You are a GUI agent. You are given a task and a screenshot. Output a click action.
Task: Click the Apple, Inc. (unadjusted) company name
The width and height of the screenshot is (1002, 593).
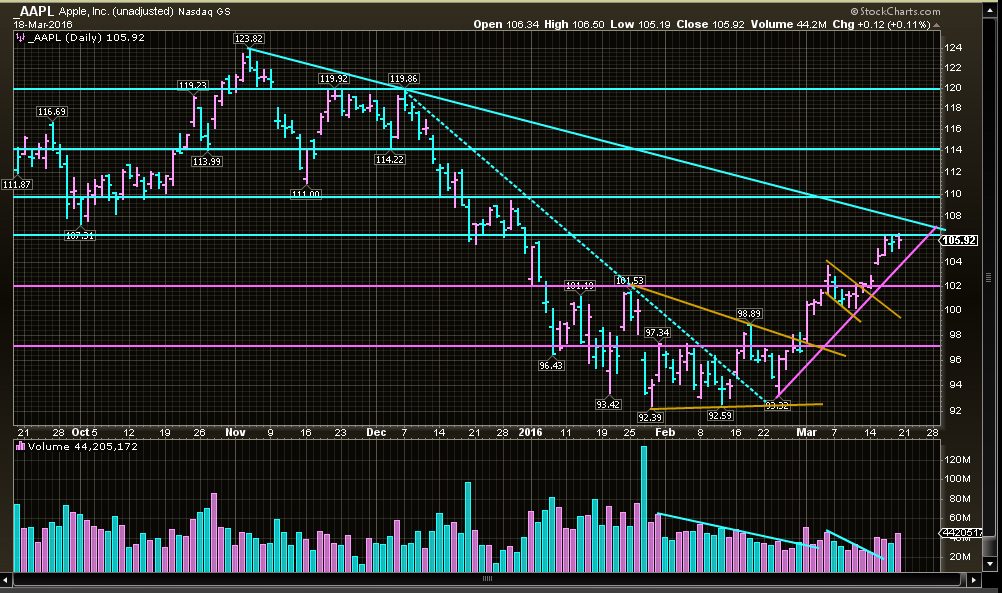(x=116, y=11)
